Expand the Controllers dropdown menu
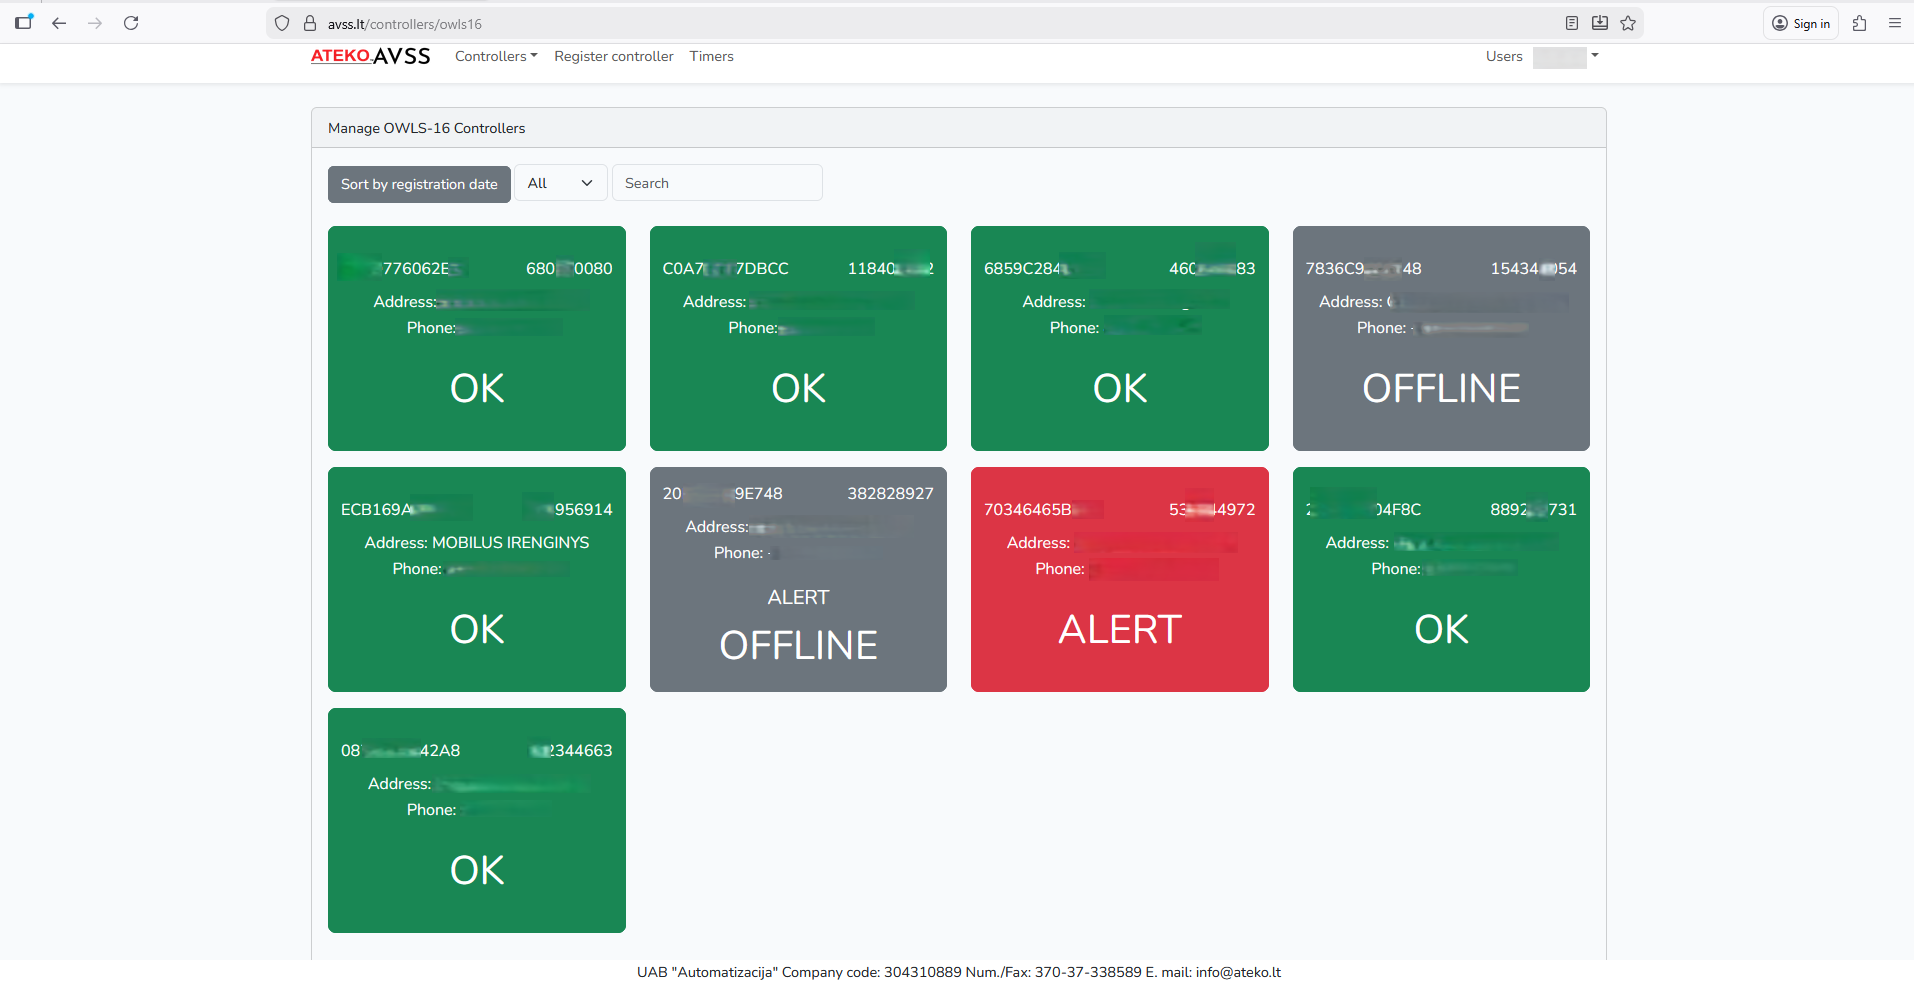This screenshot has height=984, width=1914. pyautogui.click(x=496, y=56)
